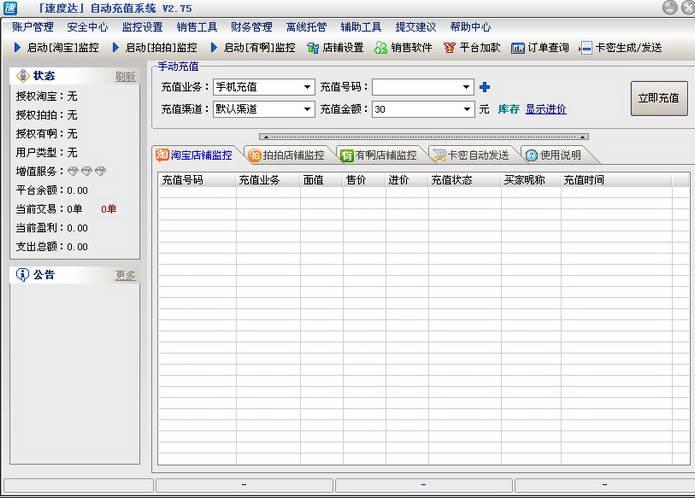The width and height of the screenshot is (695, 498).
Task: Expand 充值号码 dropdown arrow
Action: [x=466, y=87]
